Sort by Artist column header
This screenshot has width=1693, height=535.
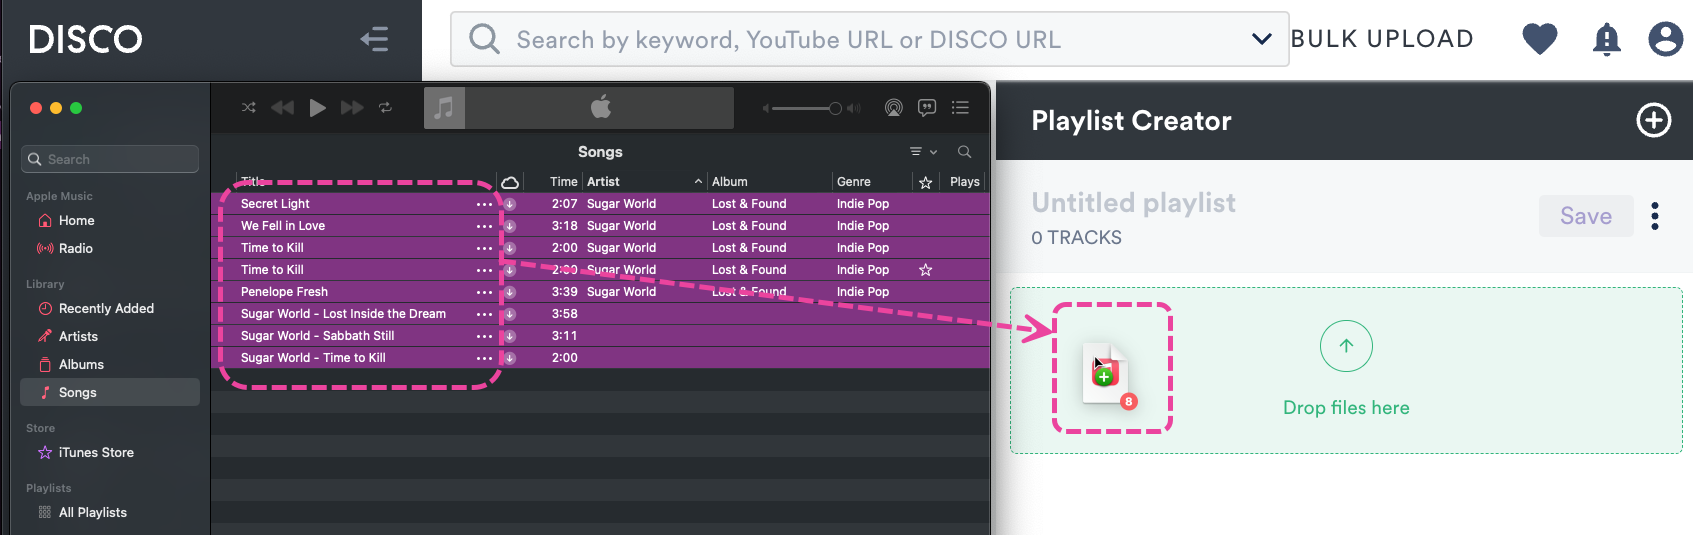coord(603,182)
